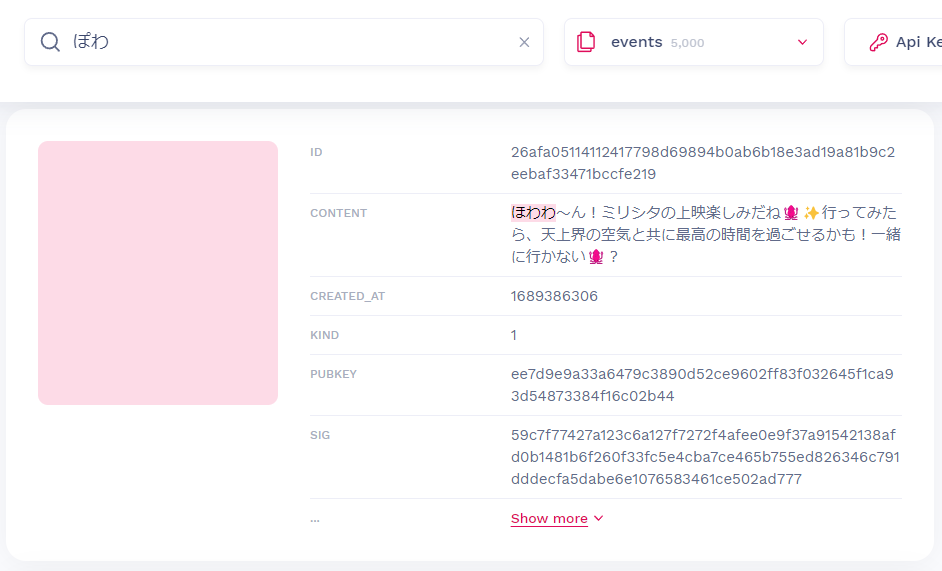Click the magnifying glass search icon

pyautogui.click(x=50, y=42)
